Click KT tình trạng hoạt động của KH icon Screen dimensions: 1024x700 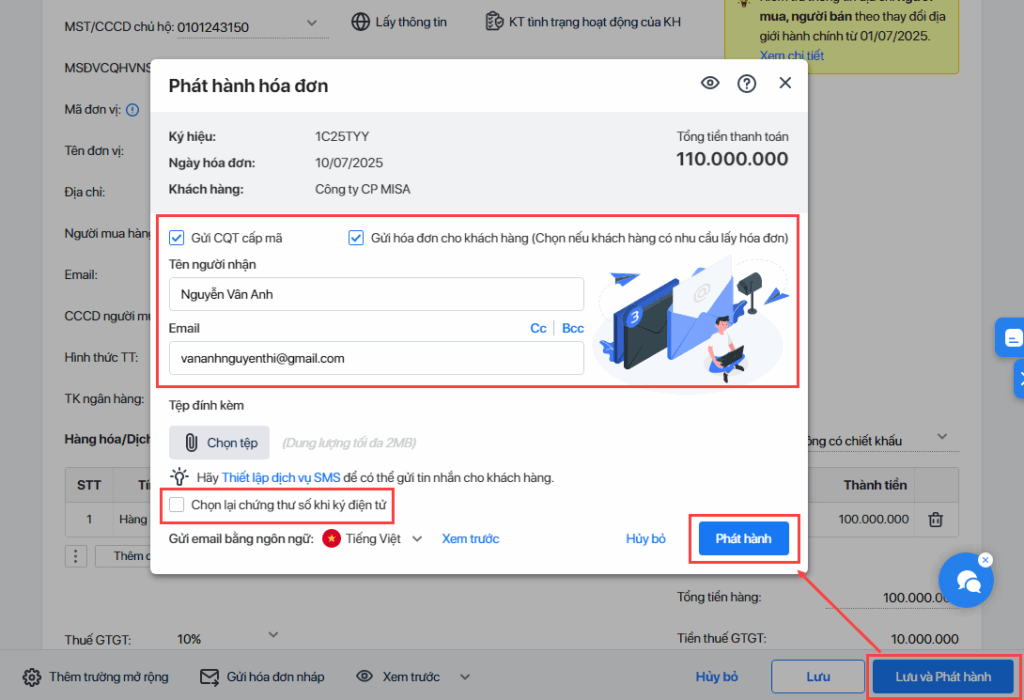(x=494, y=22)
